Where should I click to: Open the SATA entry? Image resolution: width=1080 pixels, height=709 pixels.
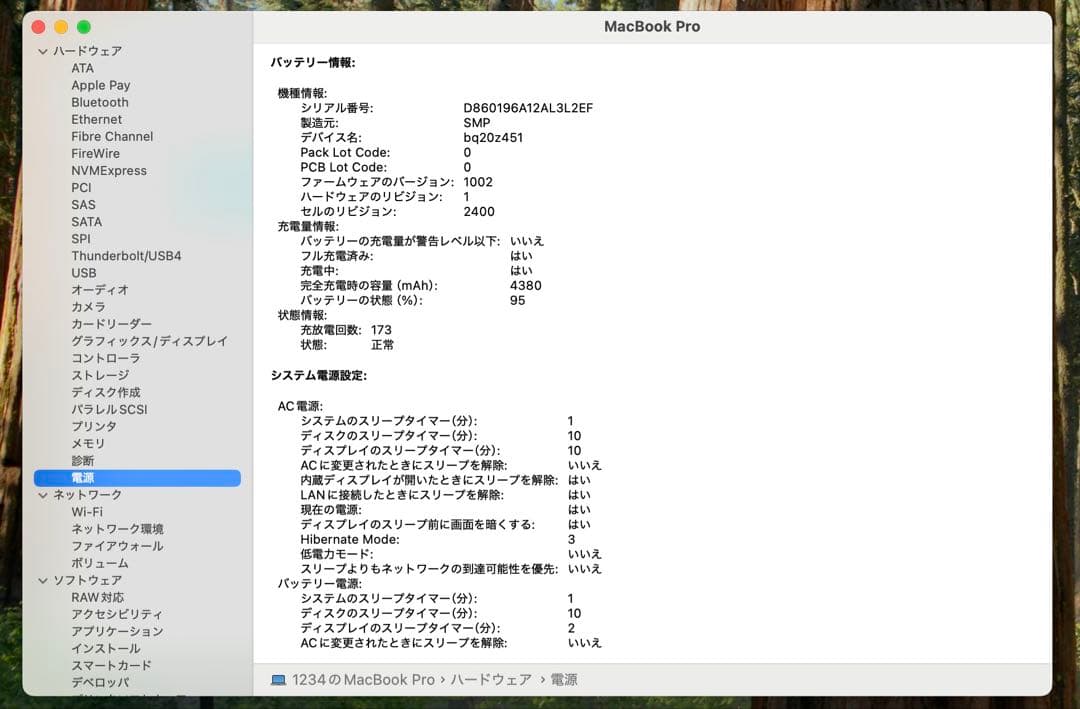(x=87, y=222)
